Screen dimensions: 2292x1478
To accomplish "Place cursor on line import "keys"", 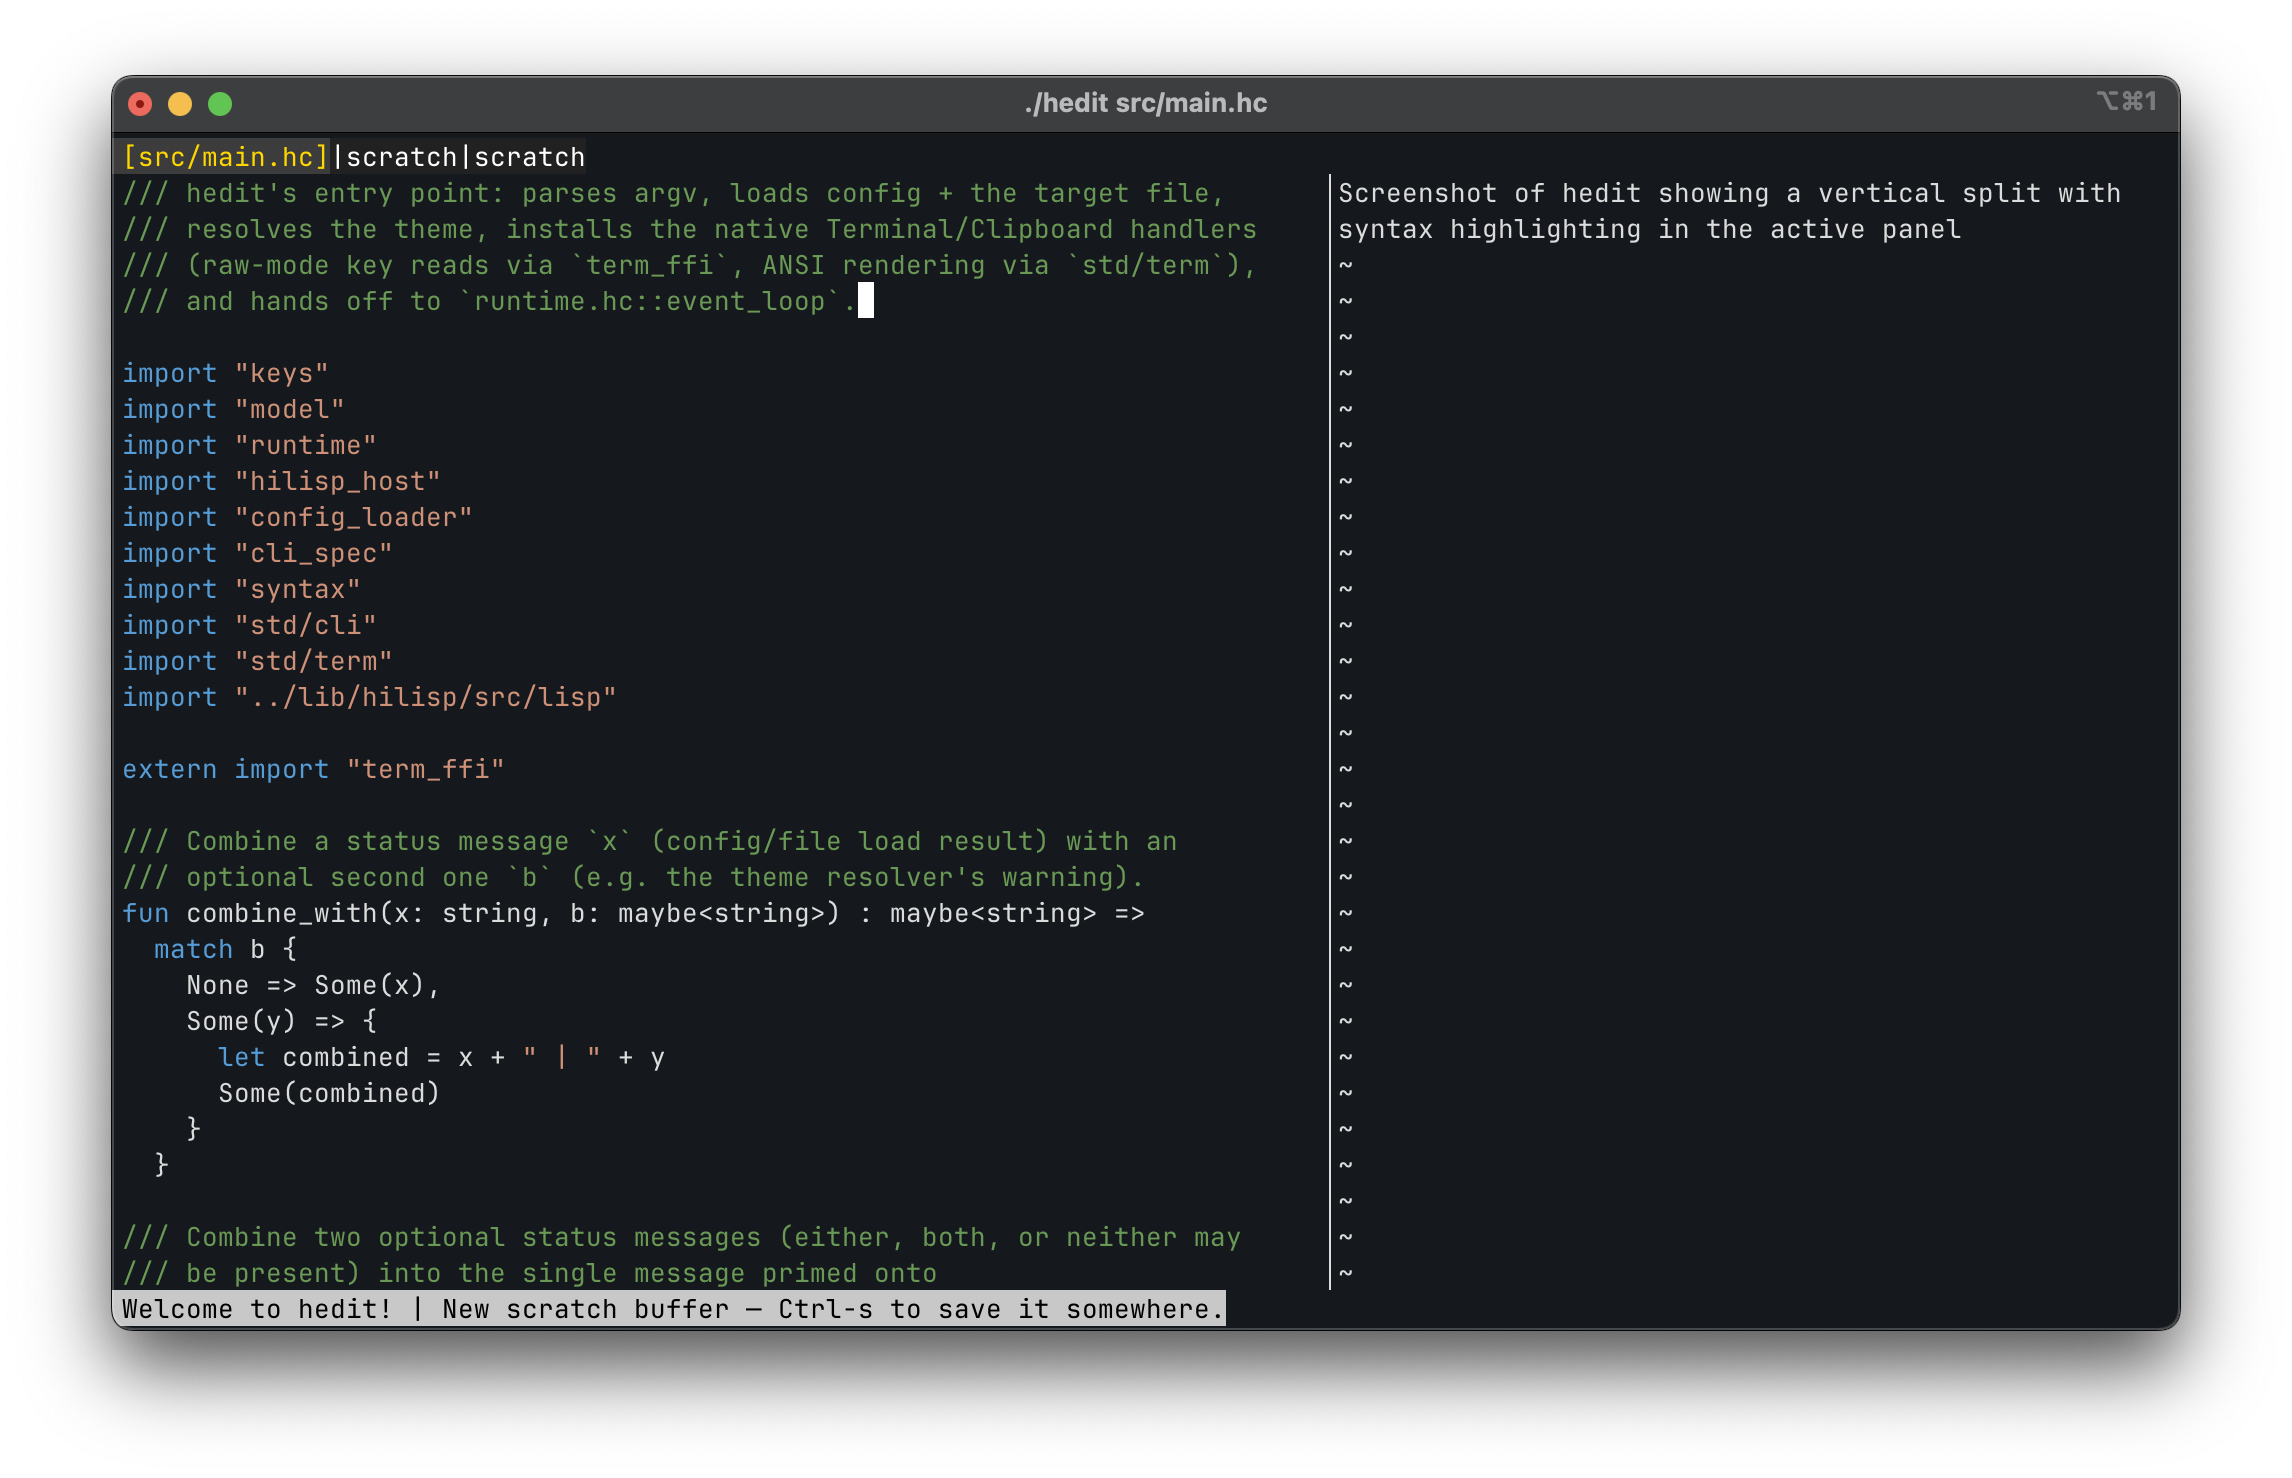I will coord(226,373).
